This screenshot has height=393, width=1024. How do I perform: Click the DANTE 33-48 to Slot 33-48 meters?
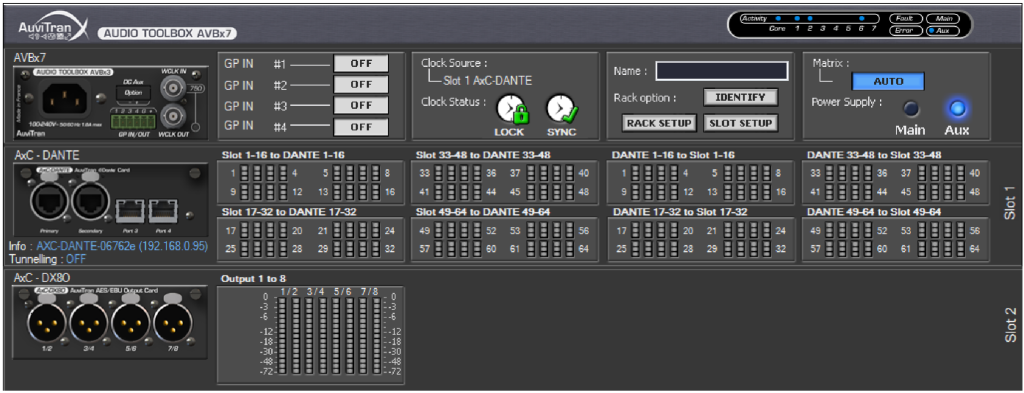click(896, 183)
